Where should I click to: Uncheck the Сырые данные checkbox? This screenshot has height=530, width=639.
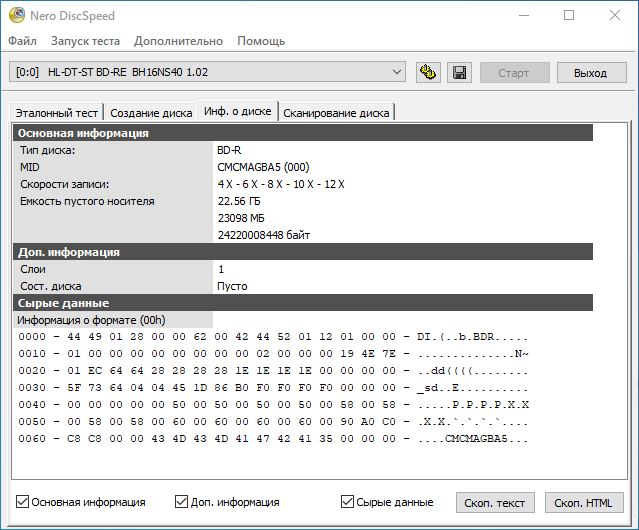pyautogui.click(x=347, y=502)
